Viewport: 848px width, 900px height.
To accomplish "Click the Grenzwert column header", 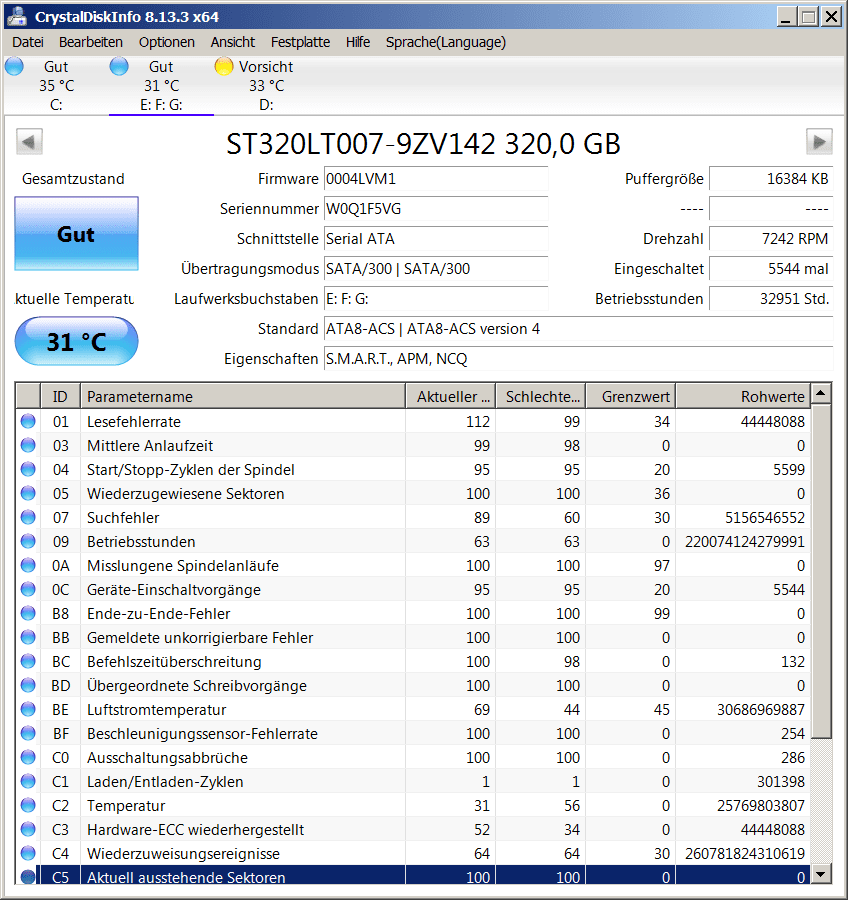I will 630,397.
